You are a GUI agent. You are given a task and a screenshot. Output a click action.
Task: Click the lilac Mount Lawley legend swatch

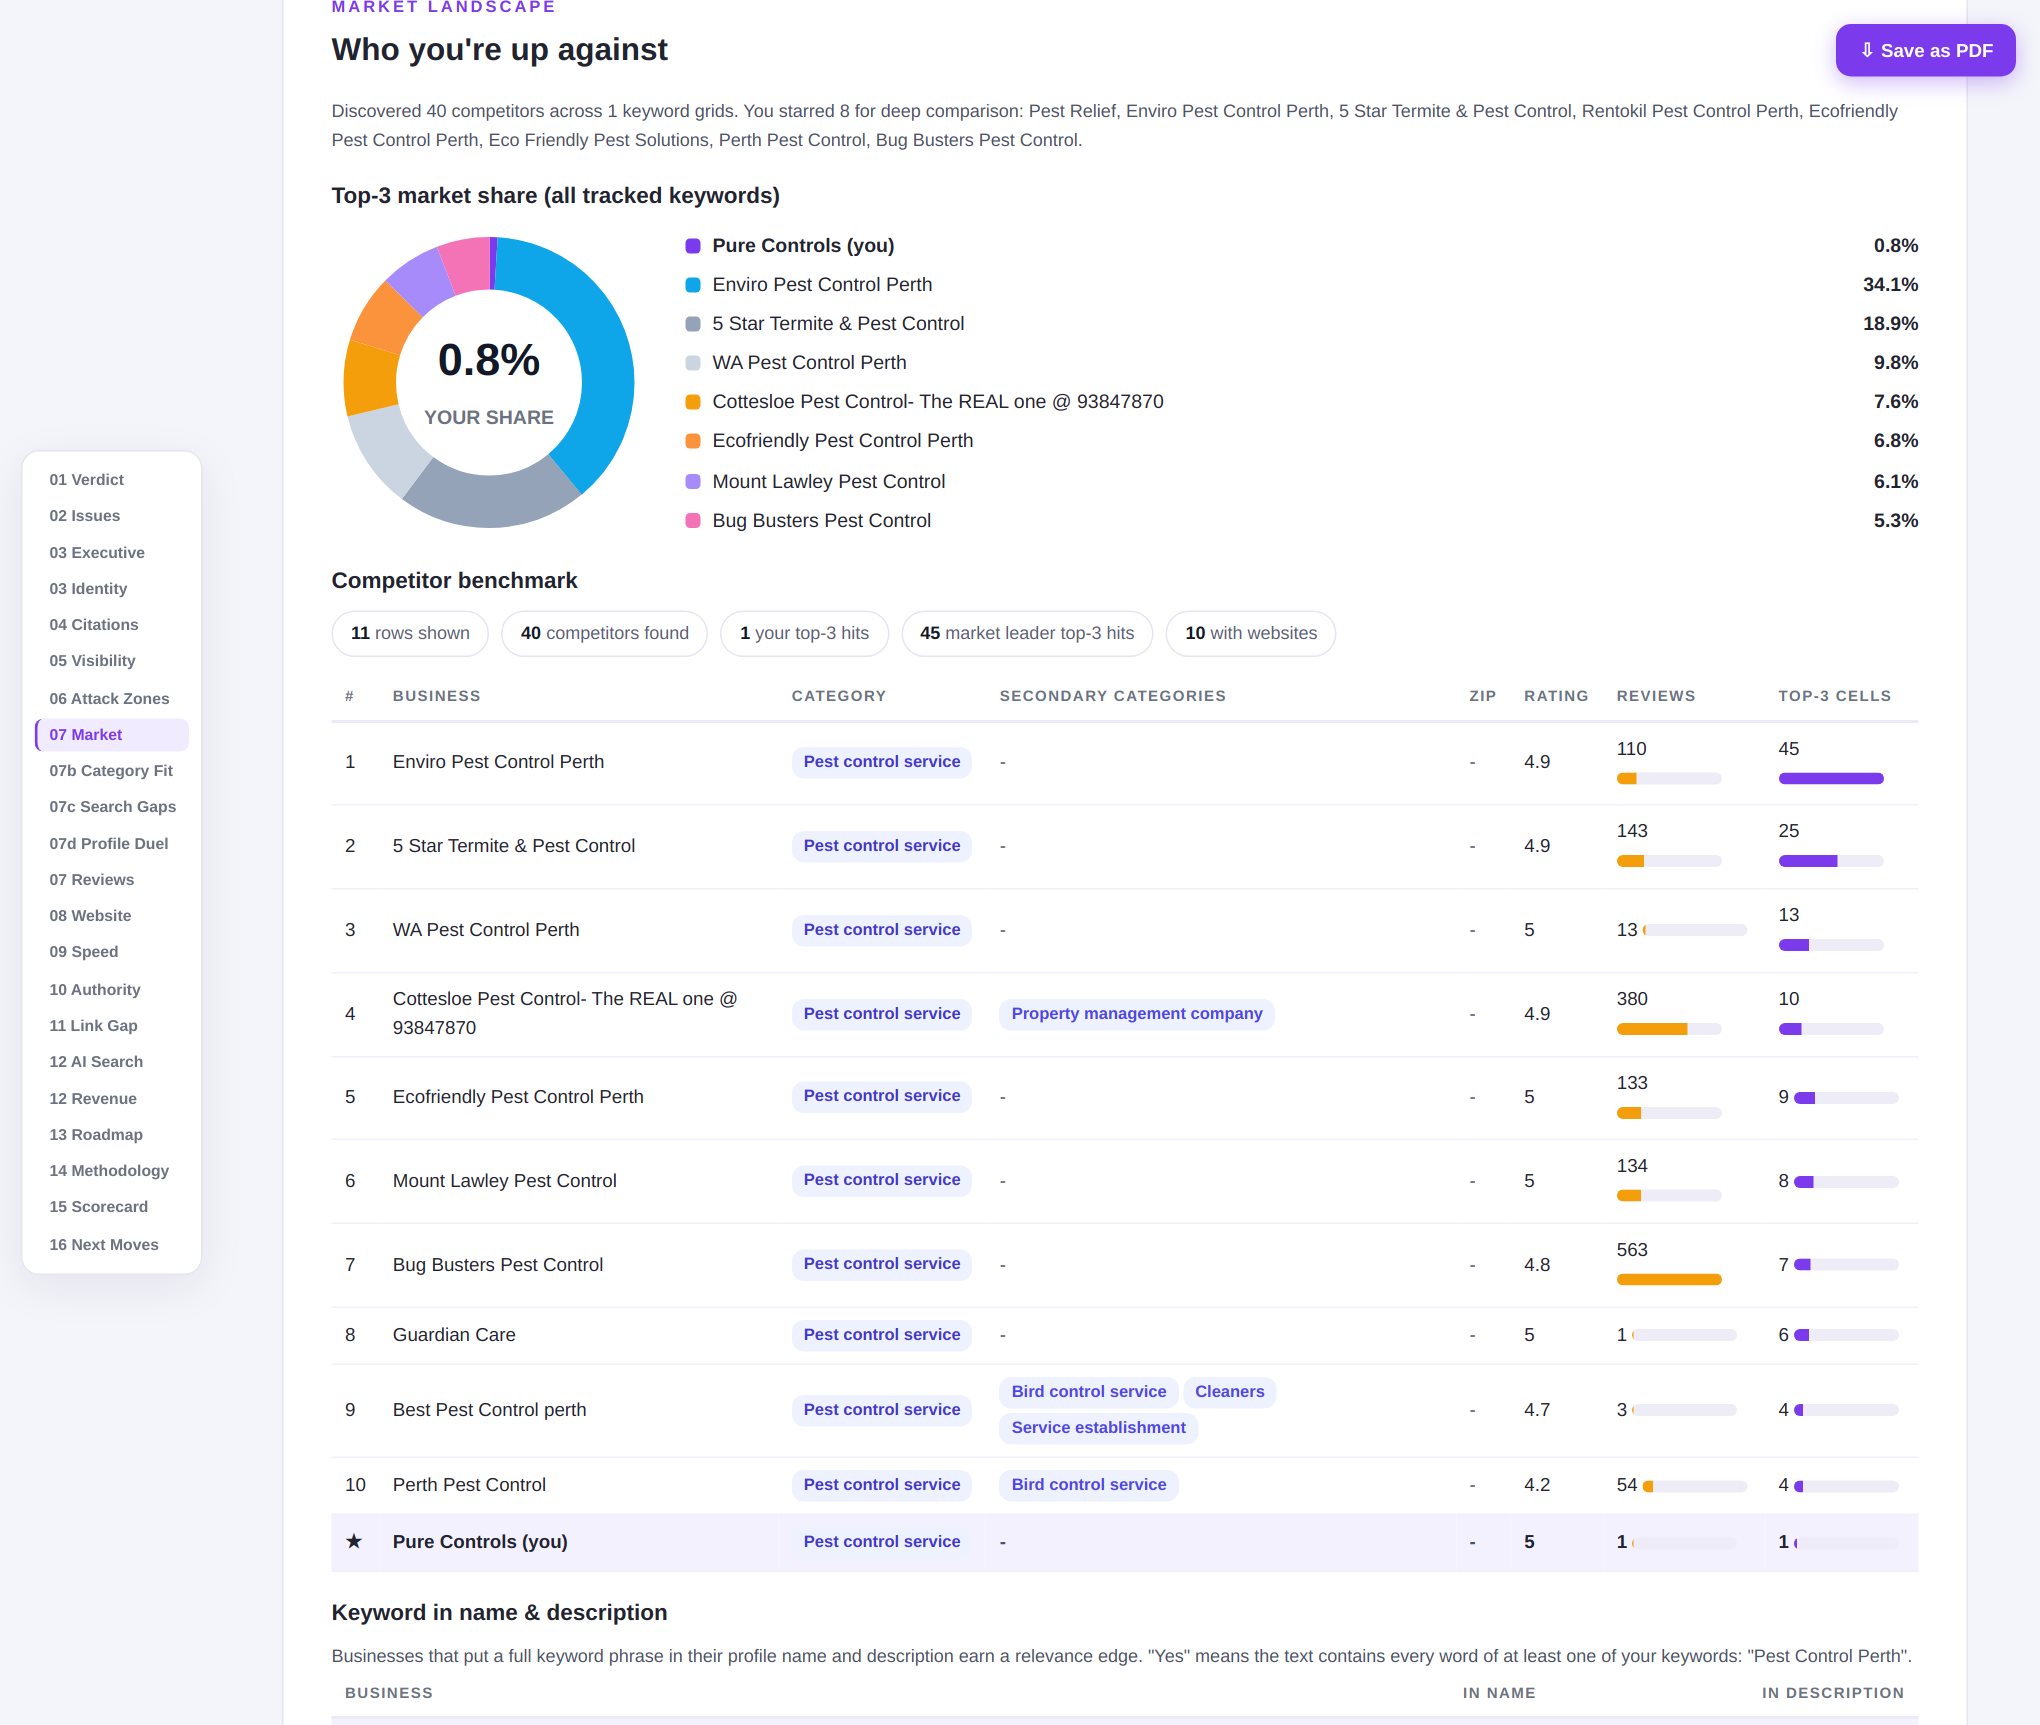coord(692,482)
